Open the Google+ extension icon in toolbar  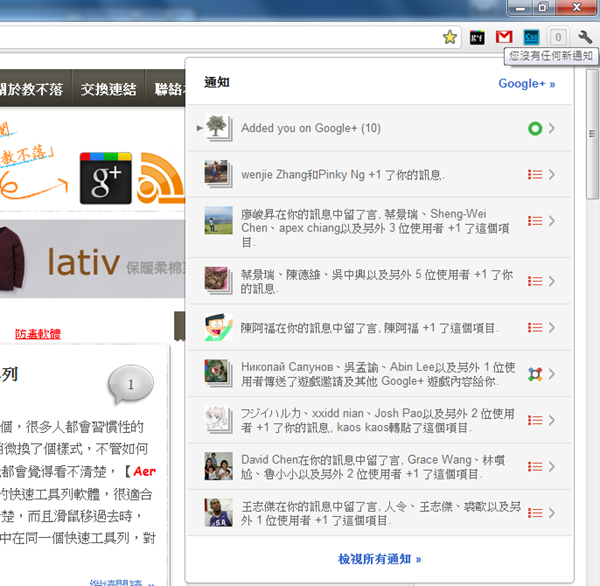(477, 38)
